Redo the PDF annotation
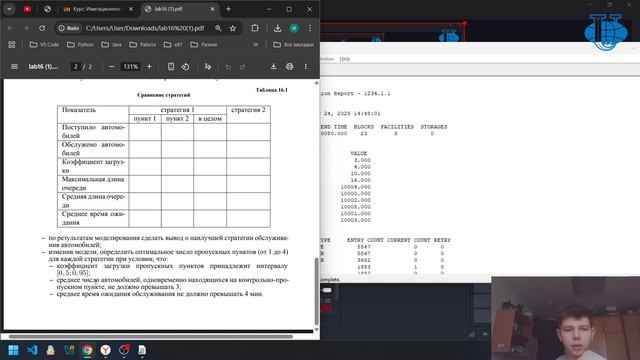Viewport: 640px width, 360px height. pos(242,67)
